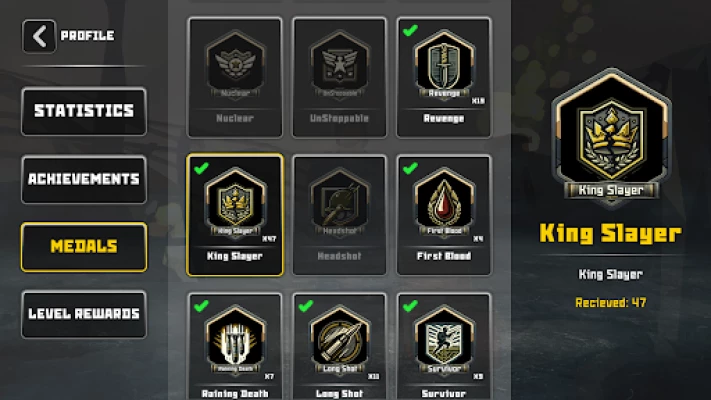Open the Statistics tab
The image size is (711, 400).
(x=84, y=111)
